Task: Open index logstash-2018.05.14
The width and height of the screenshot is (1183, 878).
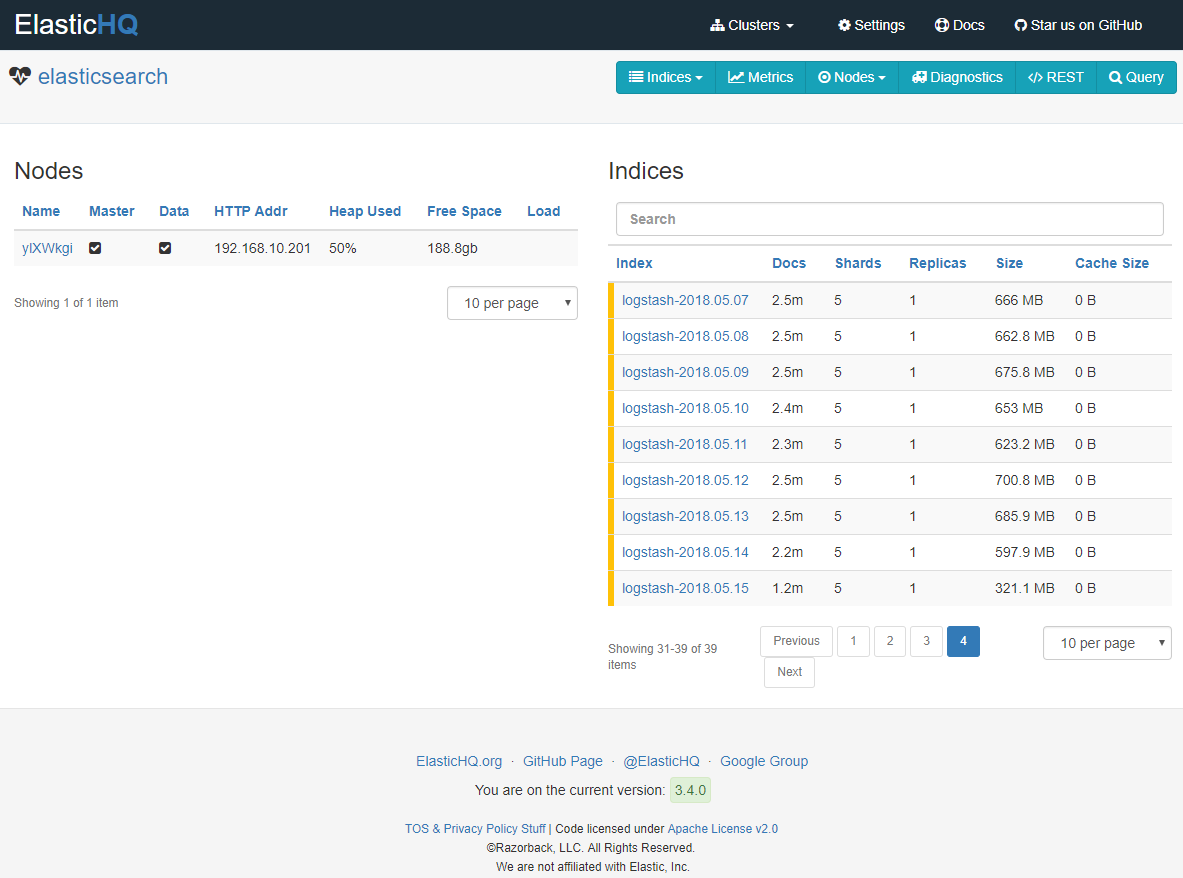Action: click(x=685, y=552)
